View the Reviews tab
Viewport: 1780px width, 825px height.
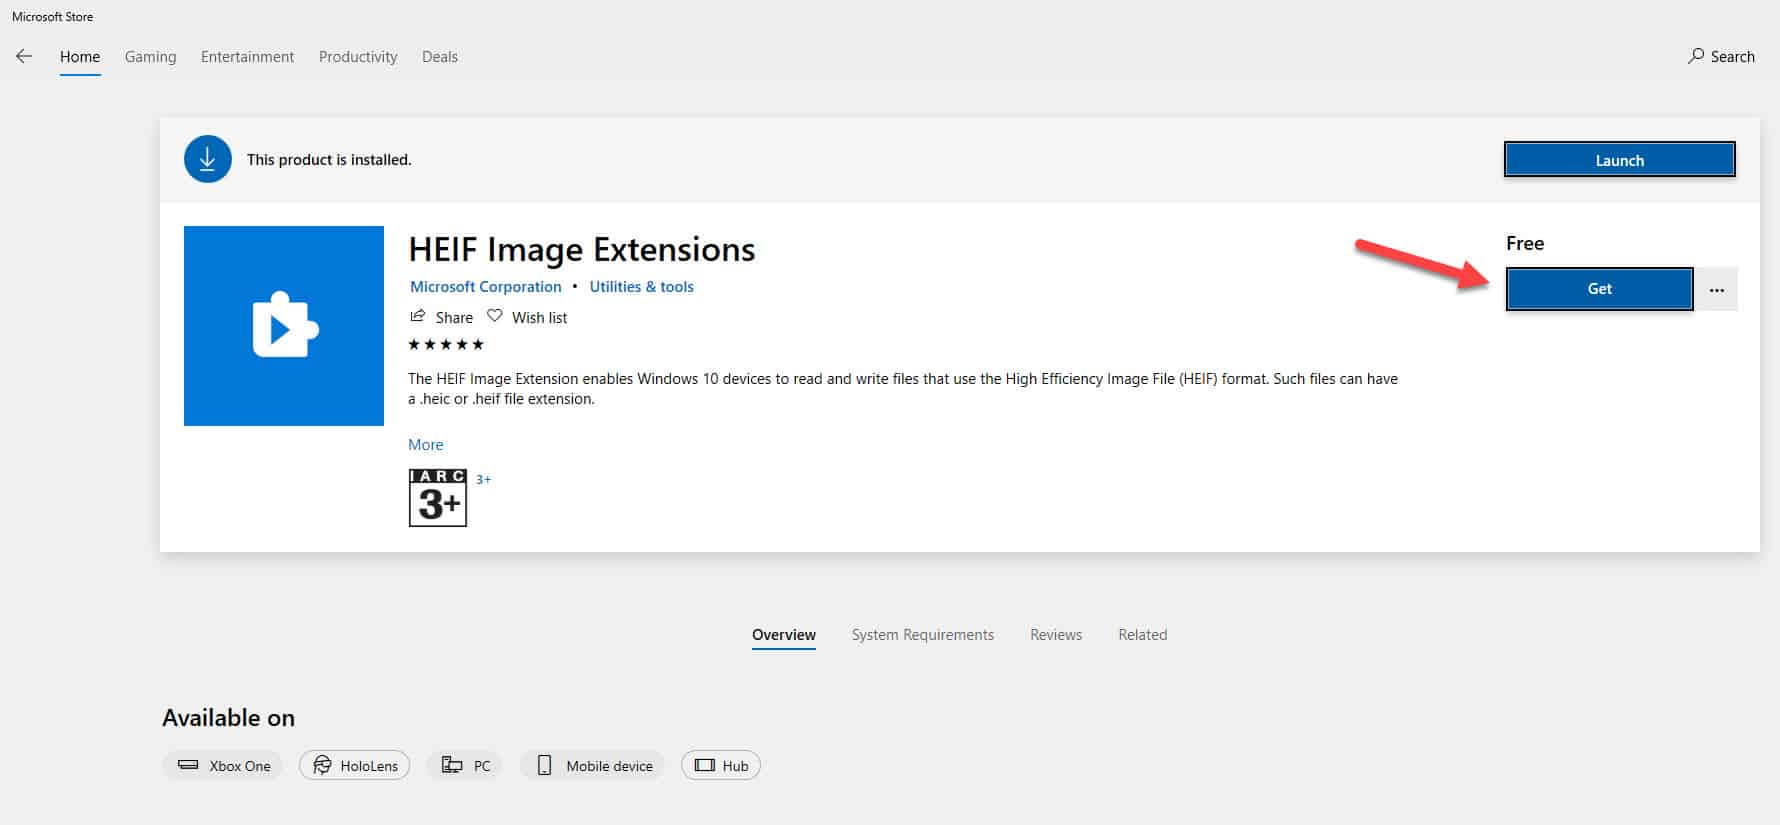tap(1056, 635)
